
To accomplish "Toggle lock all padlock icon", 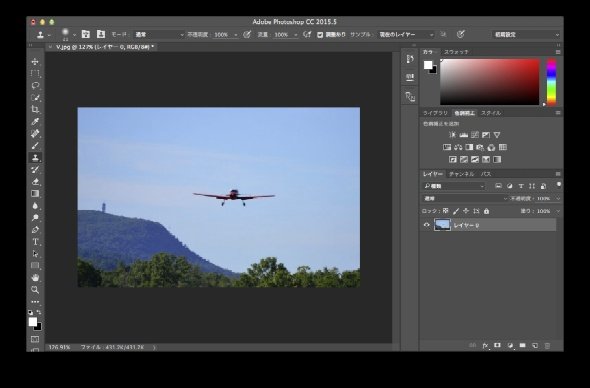I will (486, 211).
